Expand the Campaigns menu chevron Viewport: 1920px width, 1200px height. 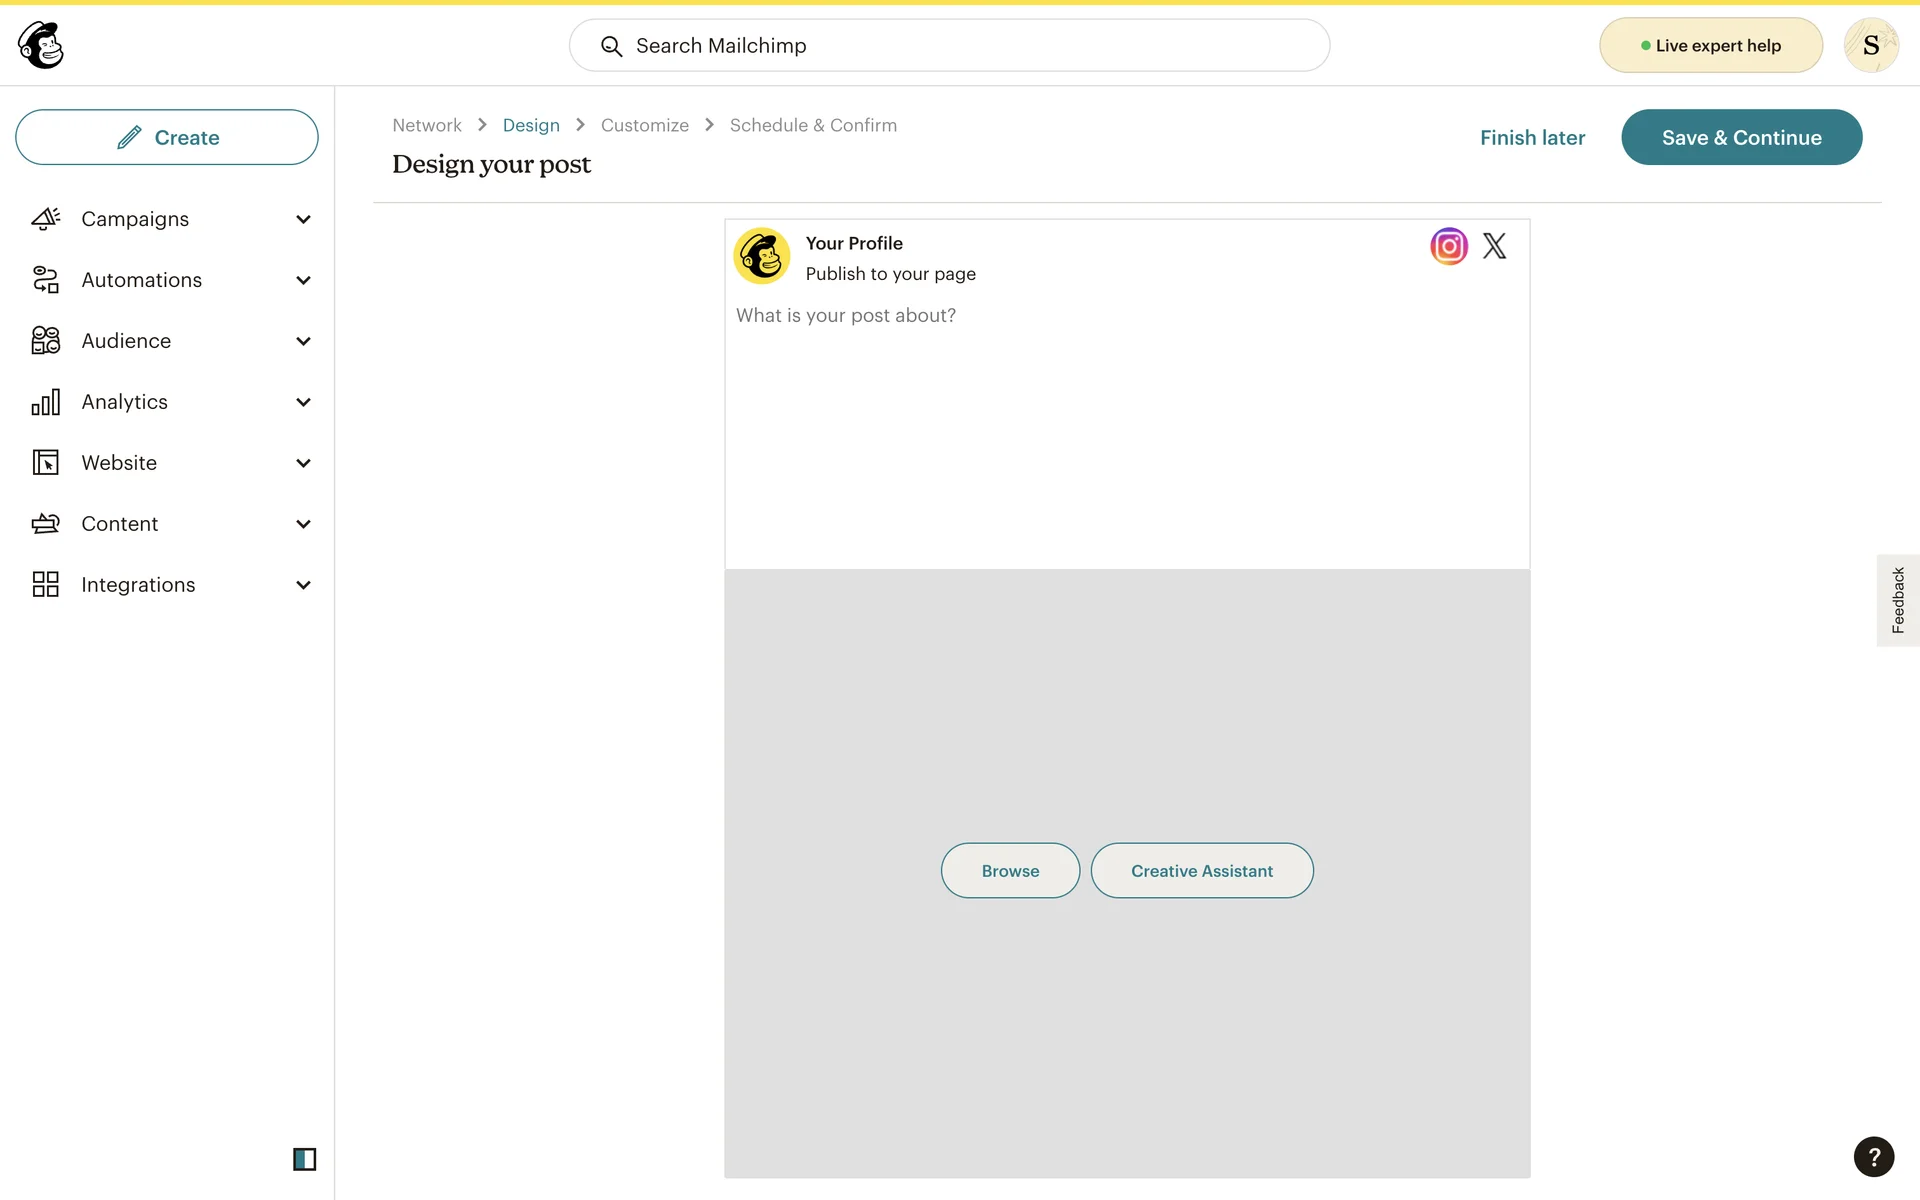[303, 219]
